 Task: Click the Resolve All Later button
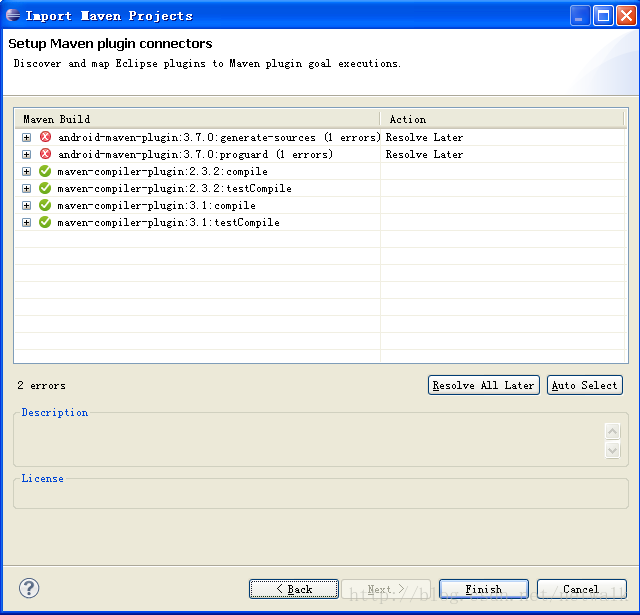click(484, 385)
